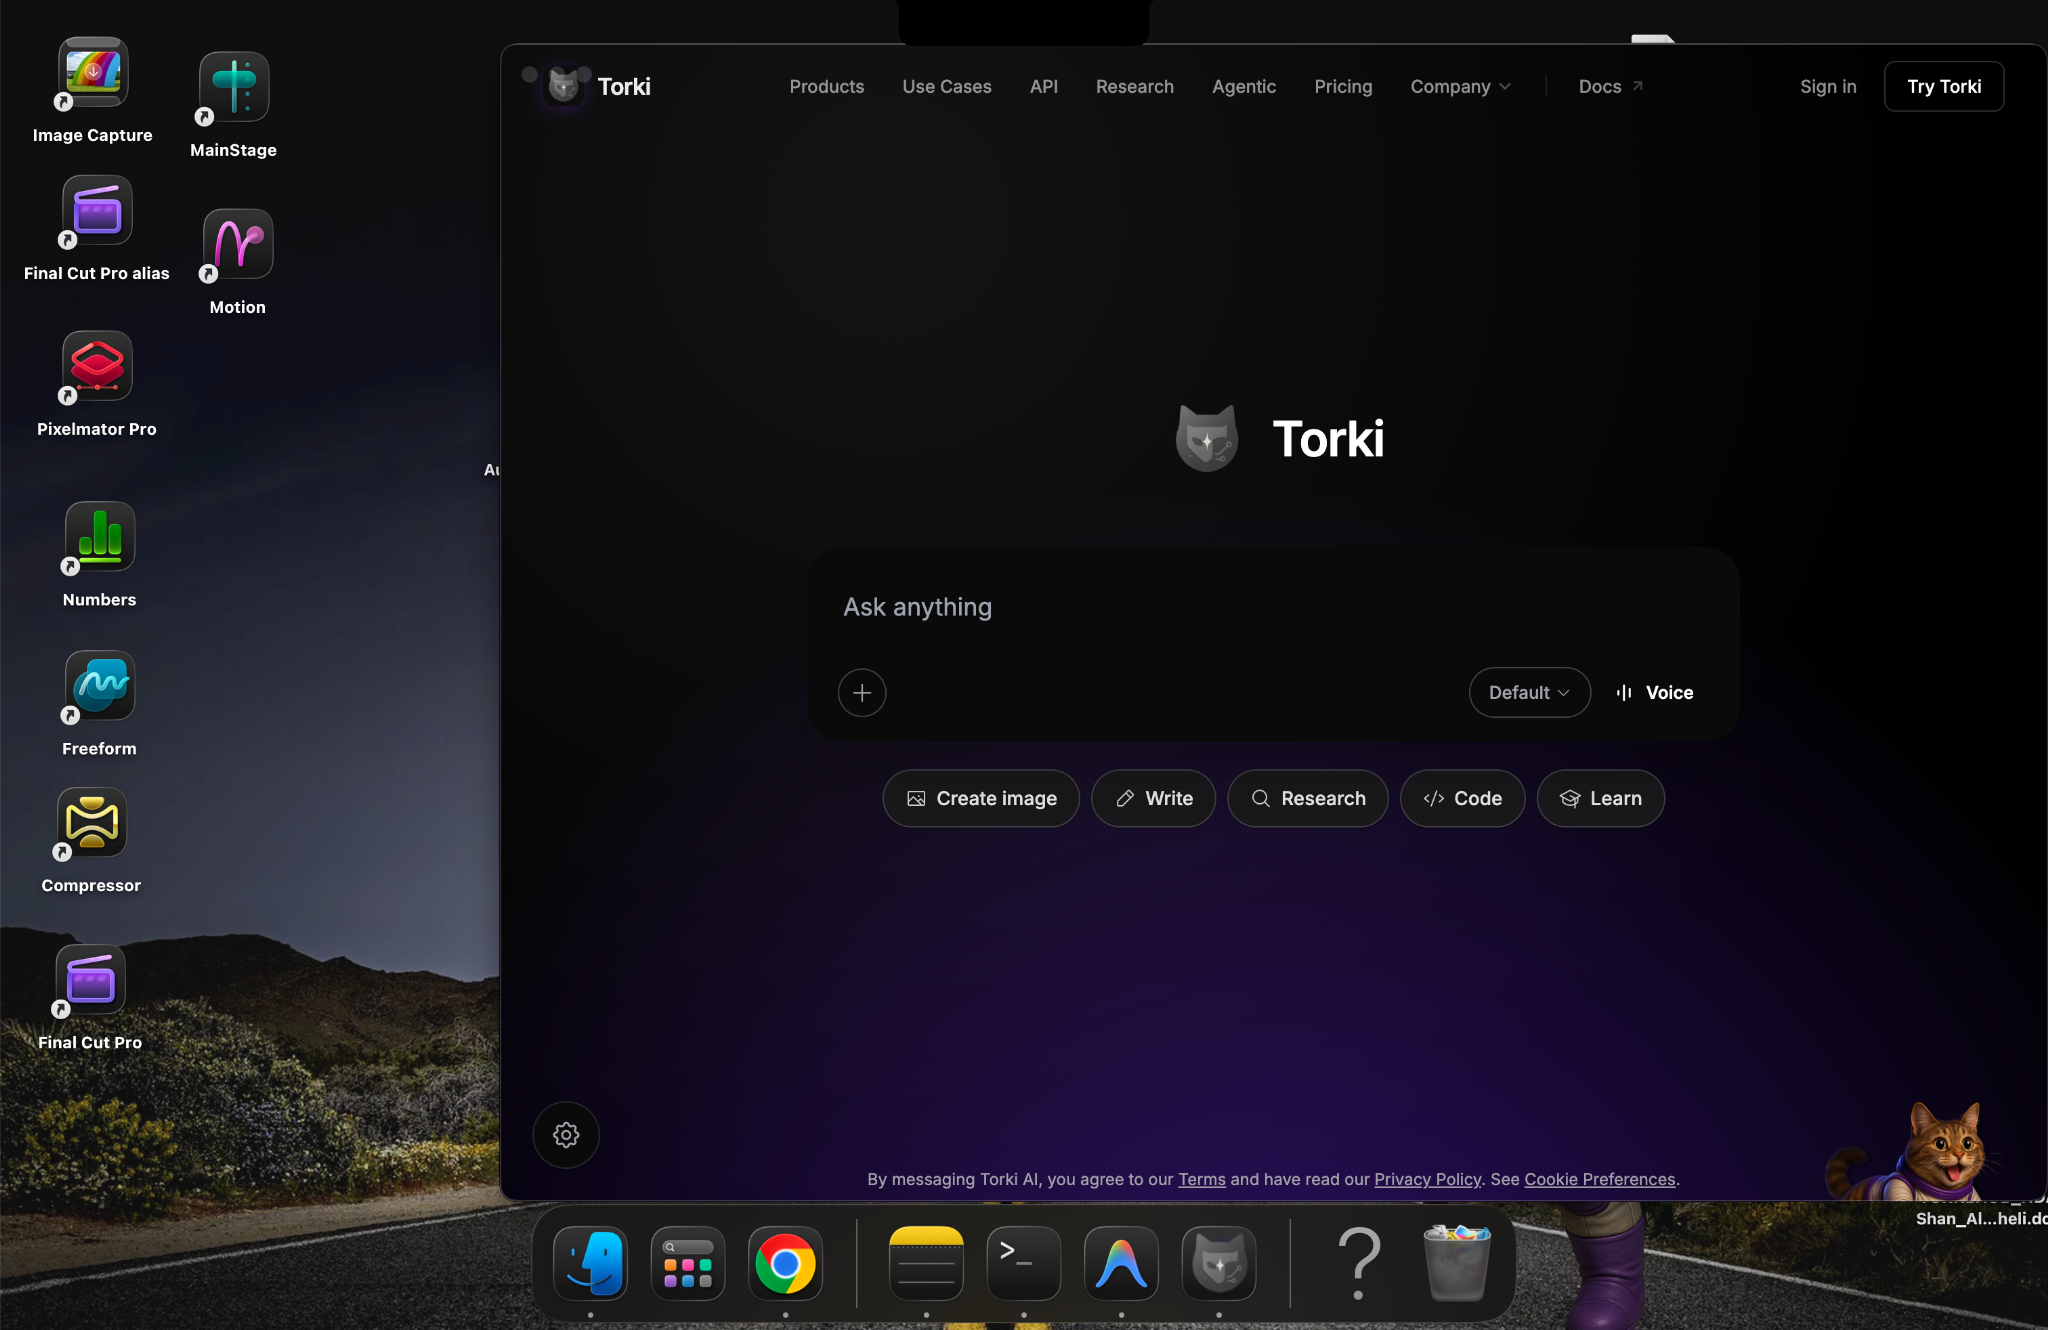The width and height of the screenshot is (2048, 1330).
Task: Open the Compressor app icon
Action: [x=91, y=823]
